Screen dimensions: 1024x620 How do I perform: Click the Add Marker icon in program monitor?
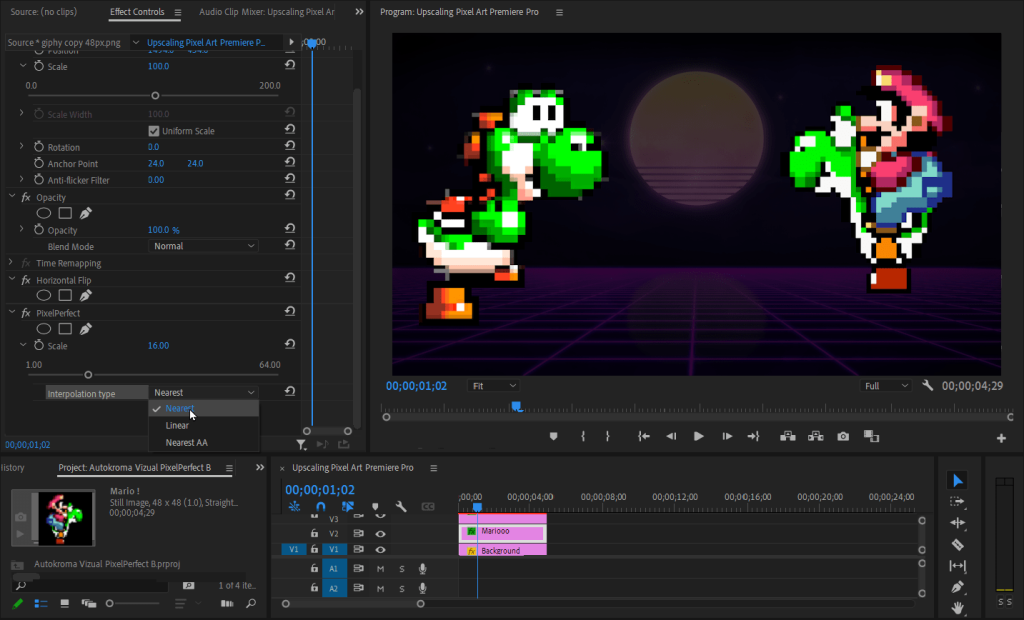[554, 437]
